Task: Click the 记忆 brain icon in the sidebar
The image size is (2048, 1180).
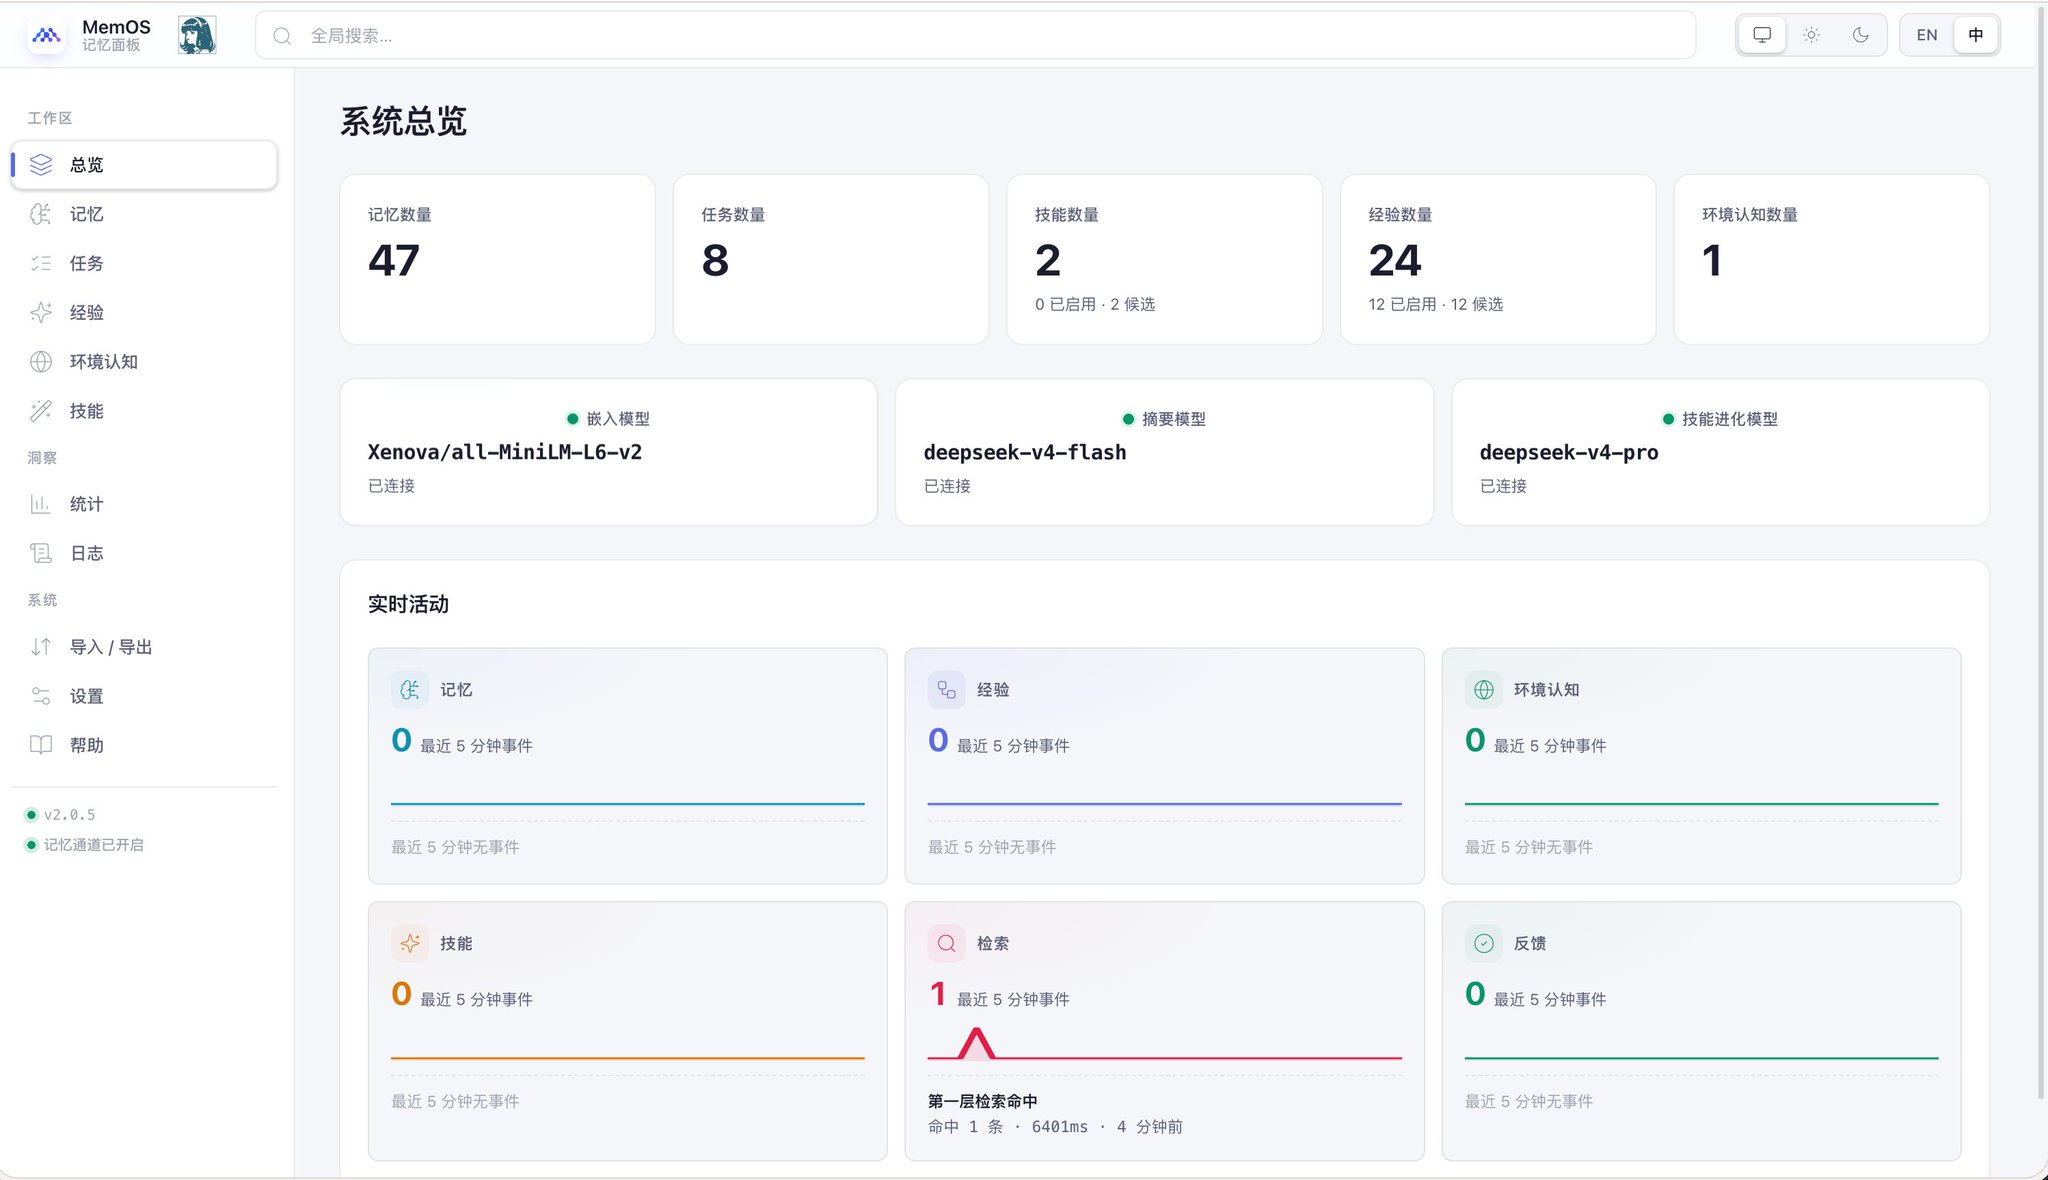Action: pos(41,214)
